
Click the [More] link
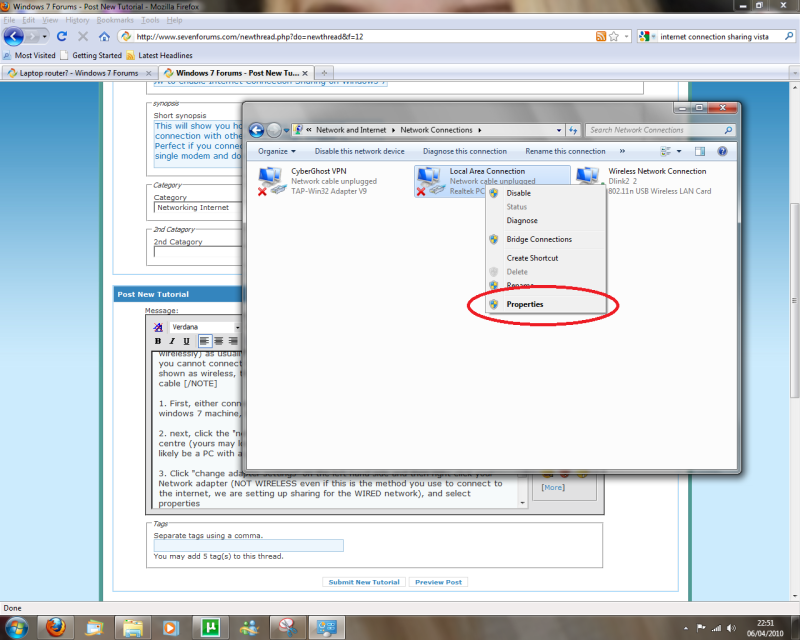point(553,487)
